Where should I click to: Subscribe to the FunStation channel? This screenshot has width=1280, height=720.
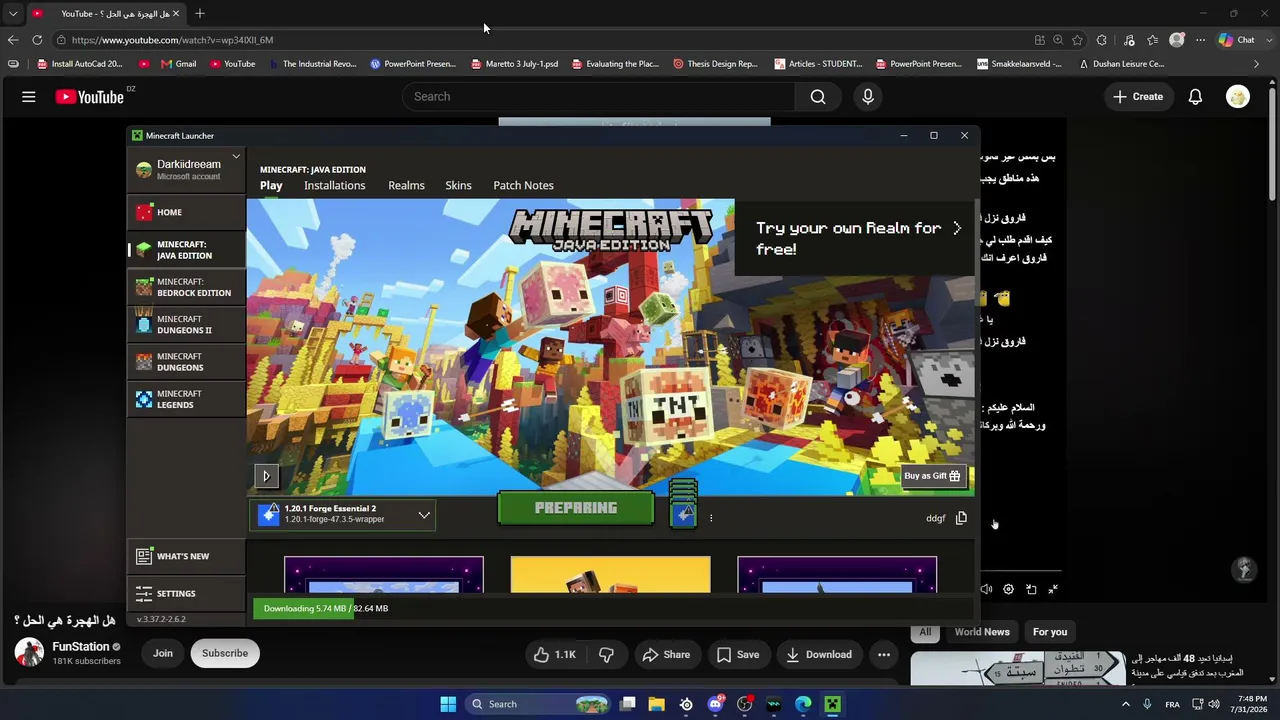[225, 654]
